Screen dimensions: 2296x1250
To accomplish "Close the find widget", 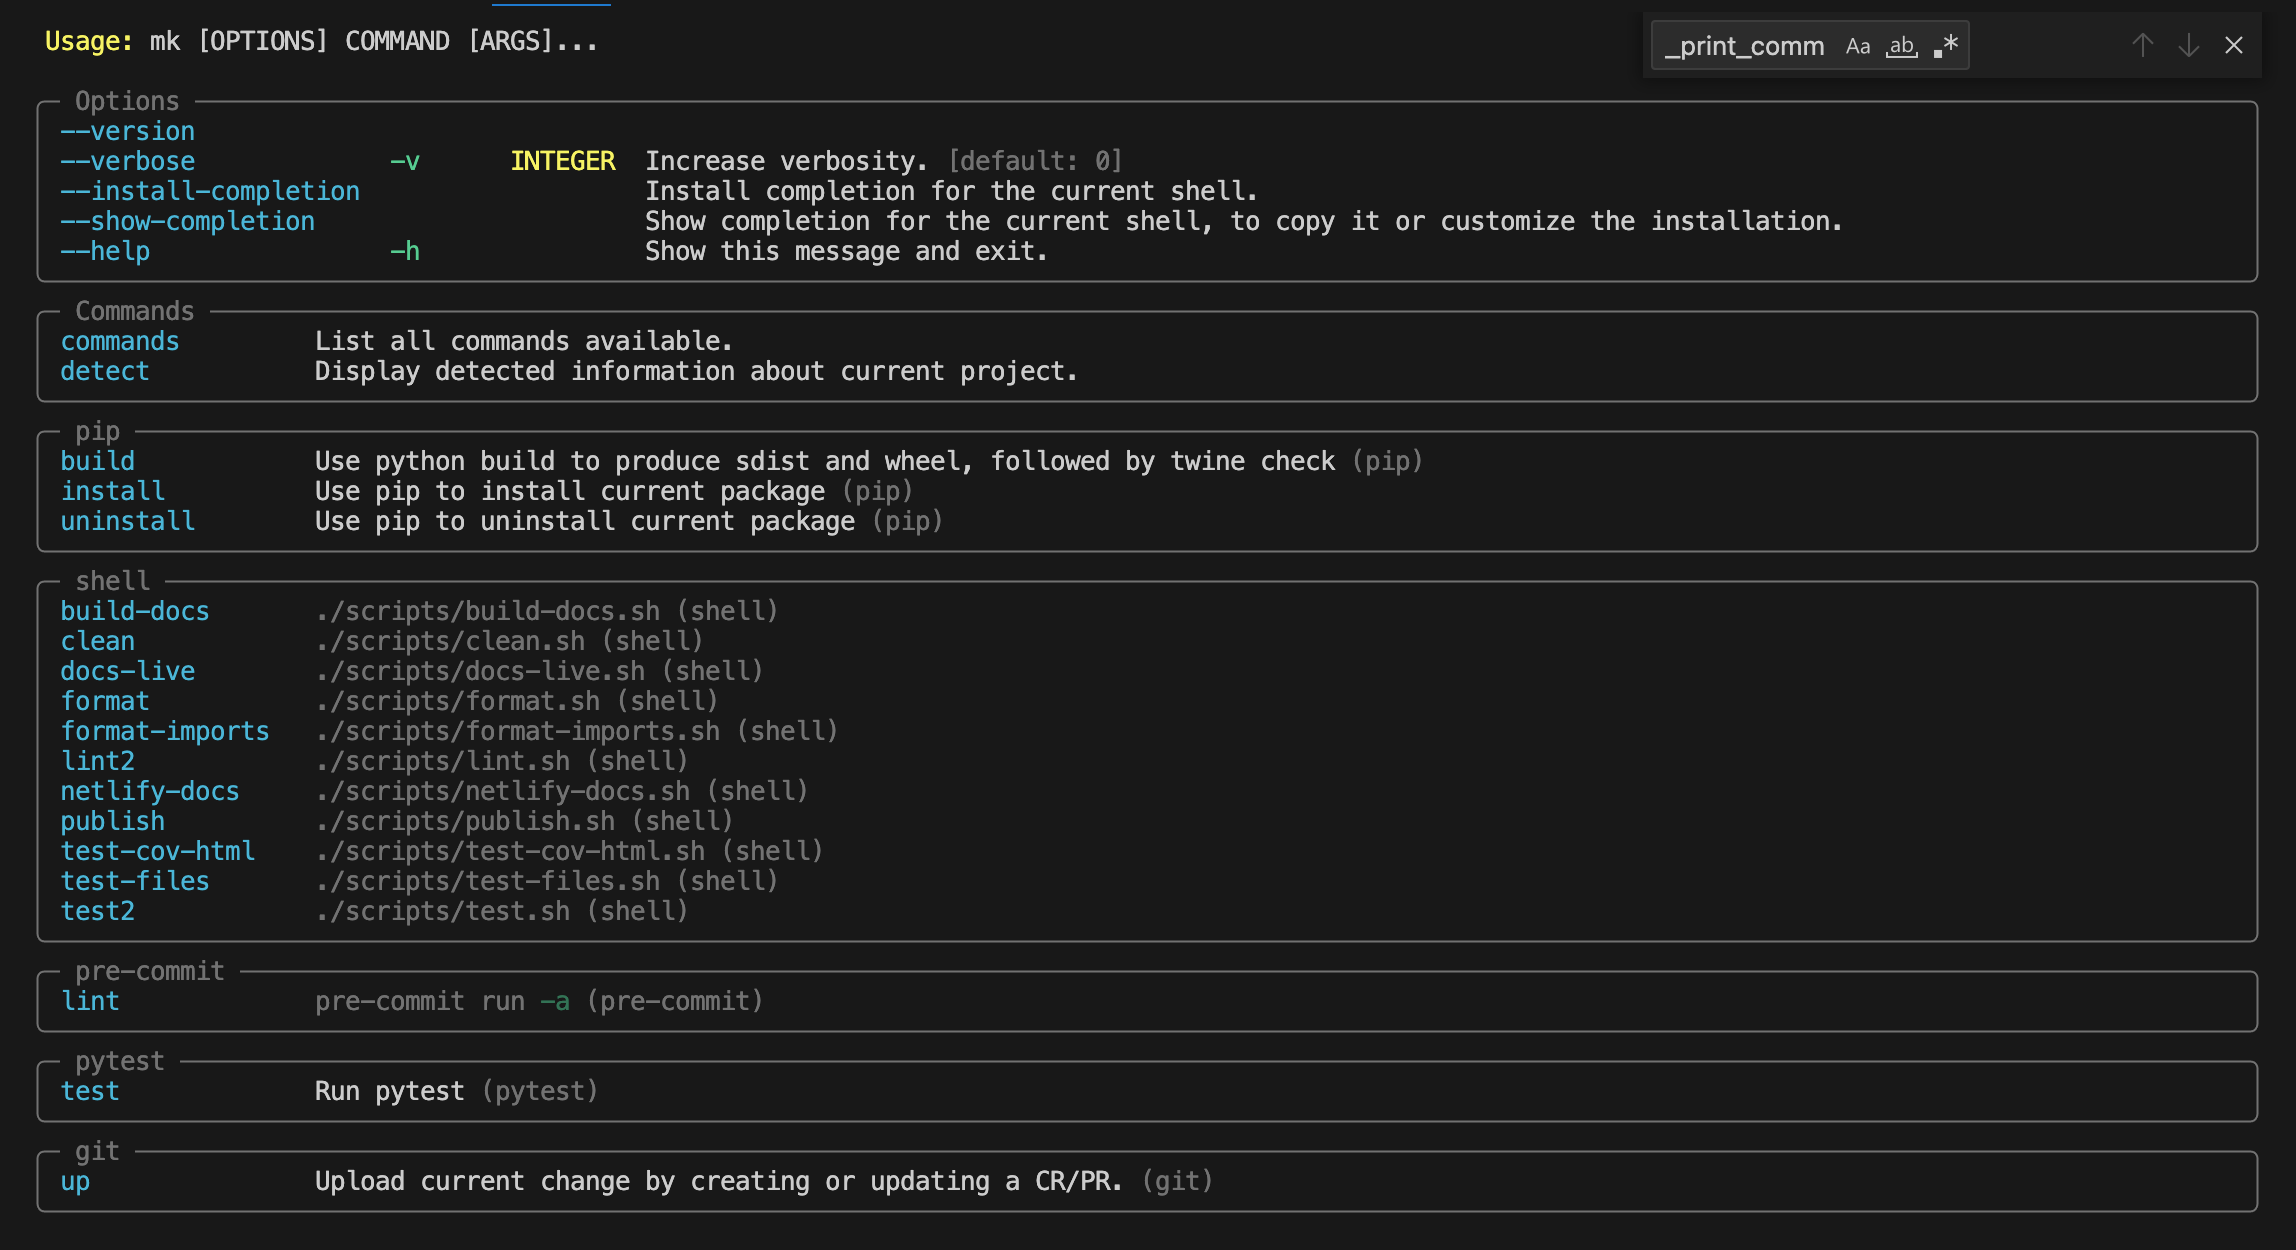I will click(x=2234, y=46).
